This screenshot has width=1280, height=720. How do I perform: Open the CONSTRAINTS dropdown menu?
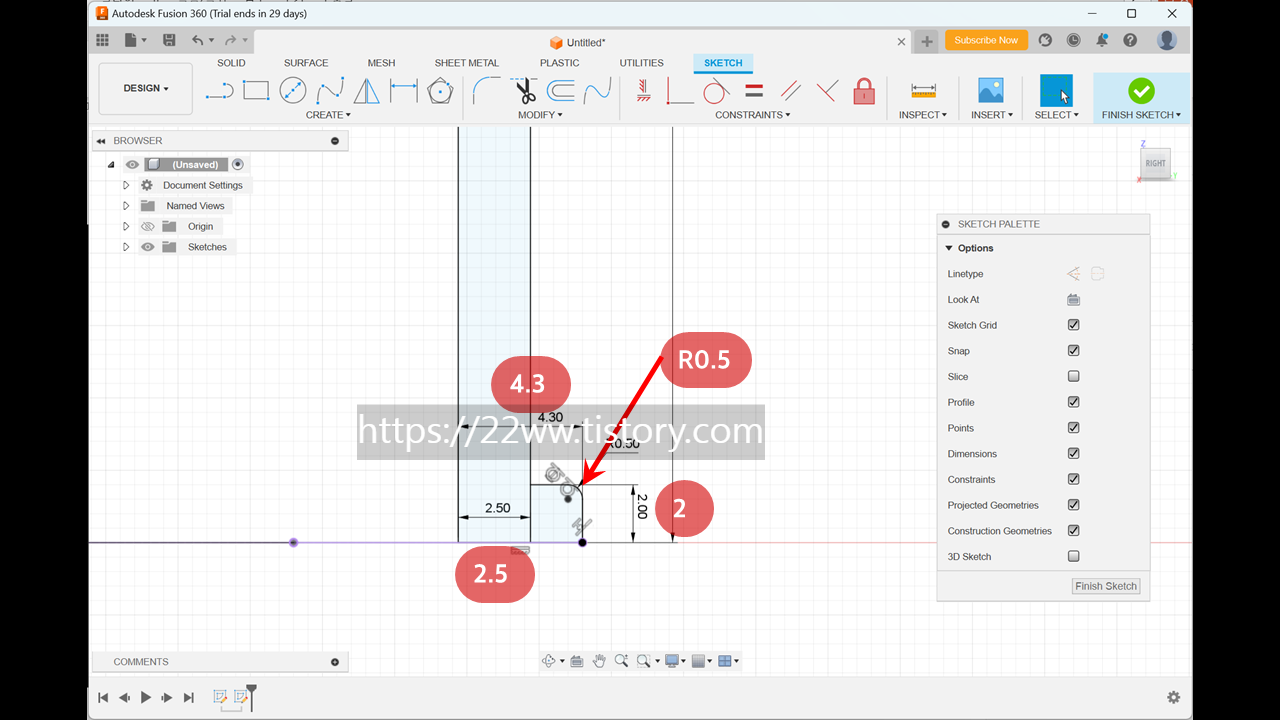[x=753, y=115]
